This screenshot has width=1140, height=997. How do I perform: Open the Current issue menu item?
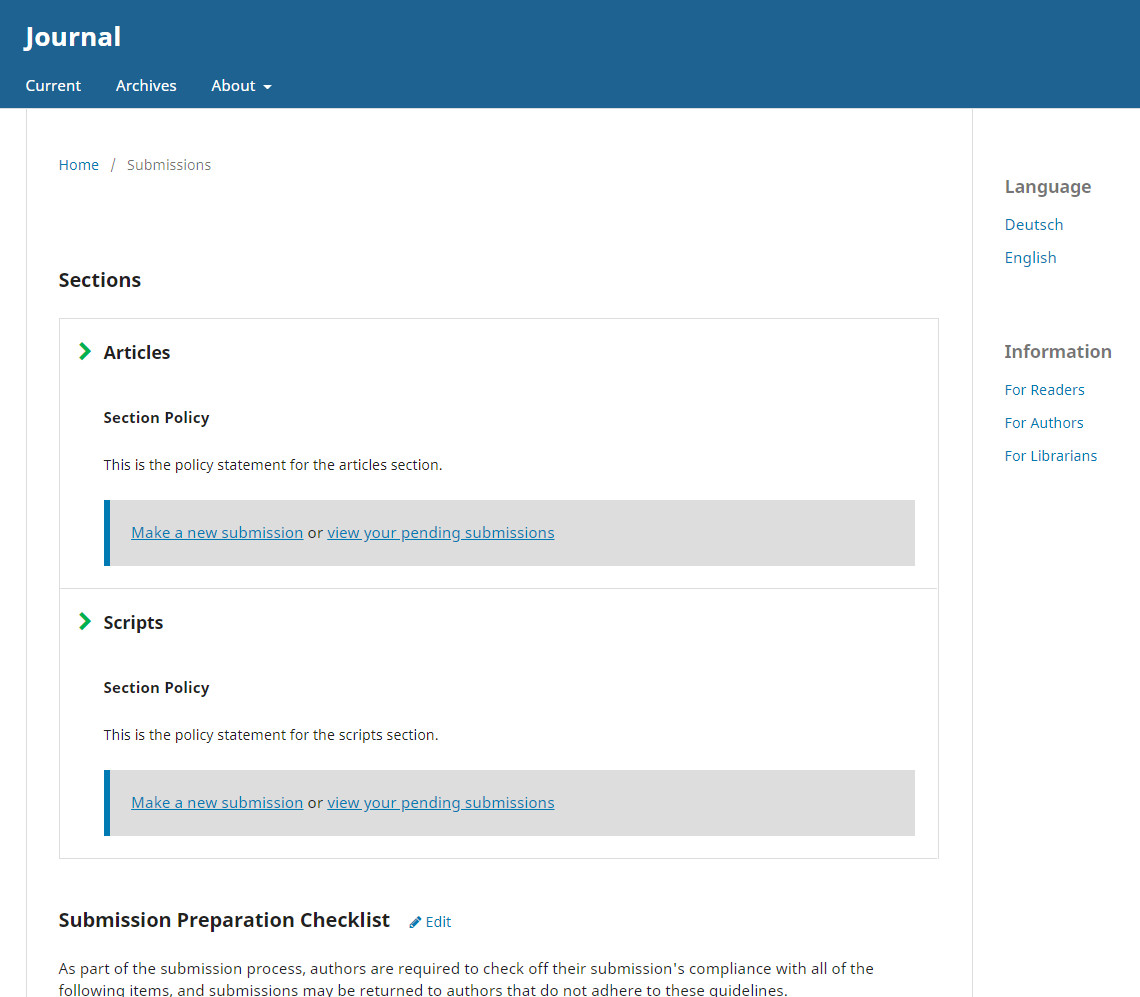(x=53, y=86)
